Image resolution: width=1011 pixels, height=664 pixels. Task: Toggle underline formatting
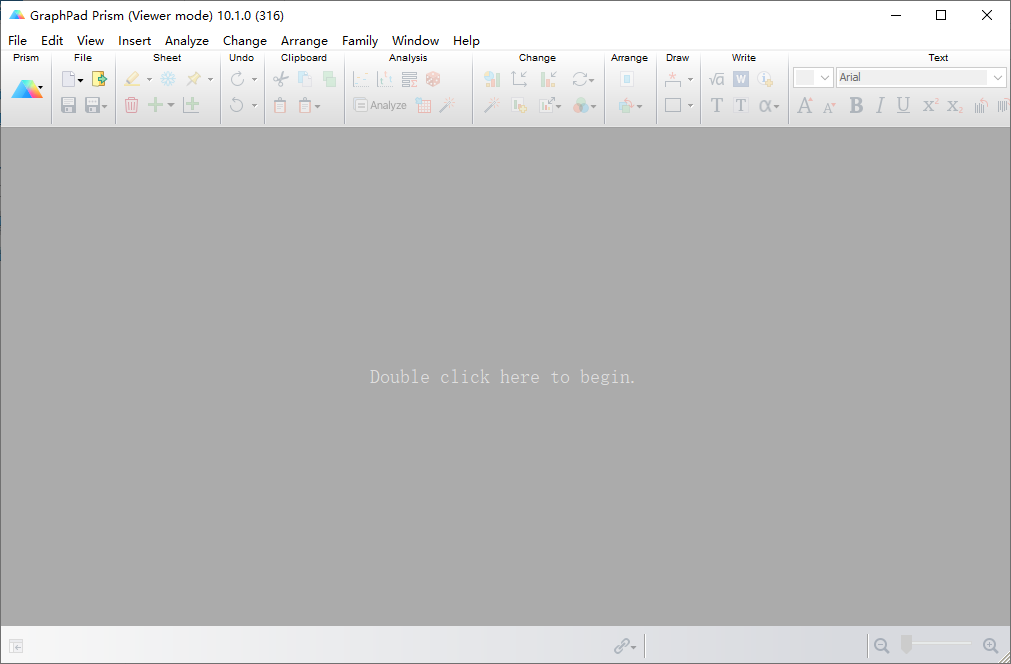click(x=902, y=106)
